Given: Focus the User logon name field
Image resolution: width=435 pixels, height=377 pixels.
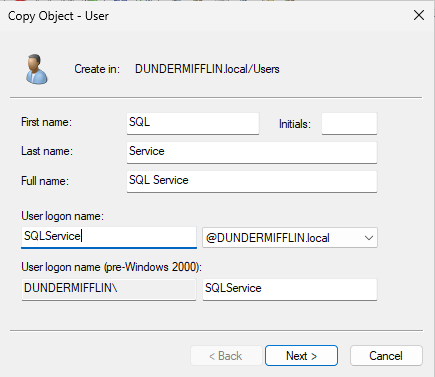Looking at the screenshot, I should [x=109, y=237].
